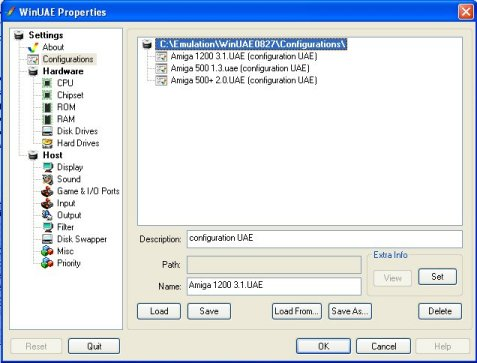Open the CPU settings page

tap(65, 83)
